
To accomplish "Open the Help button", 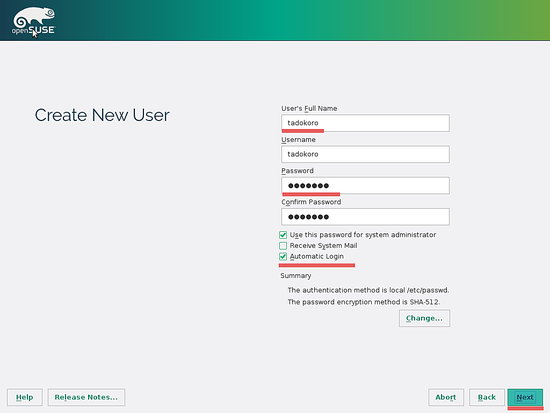I will [x=25, y=397].
